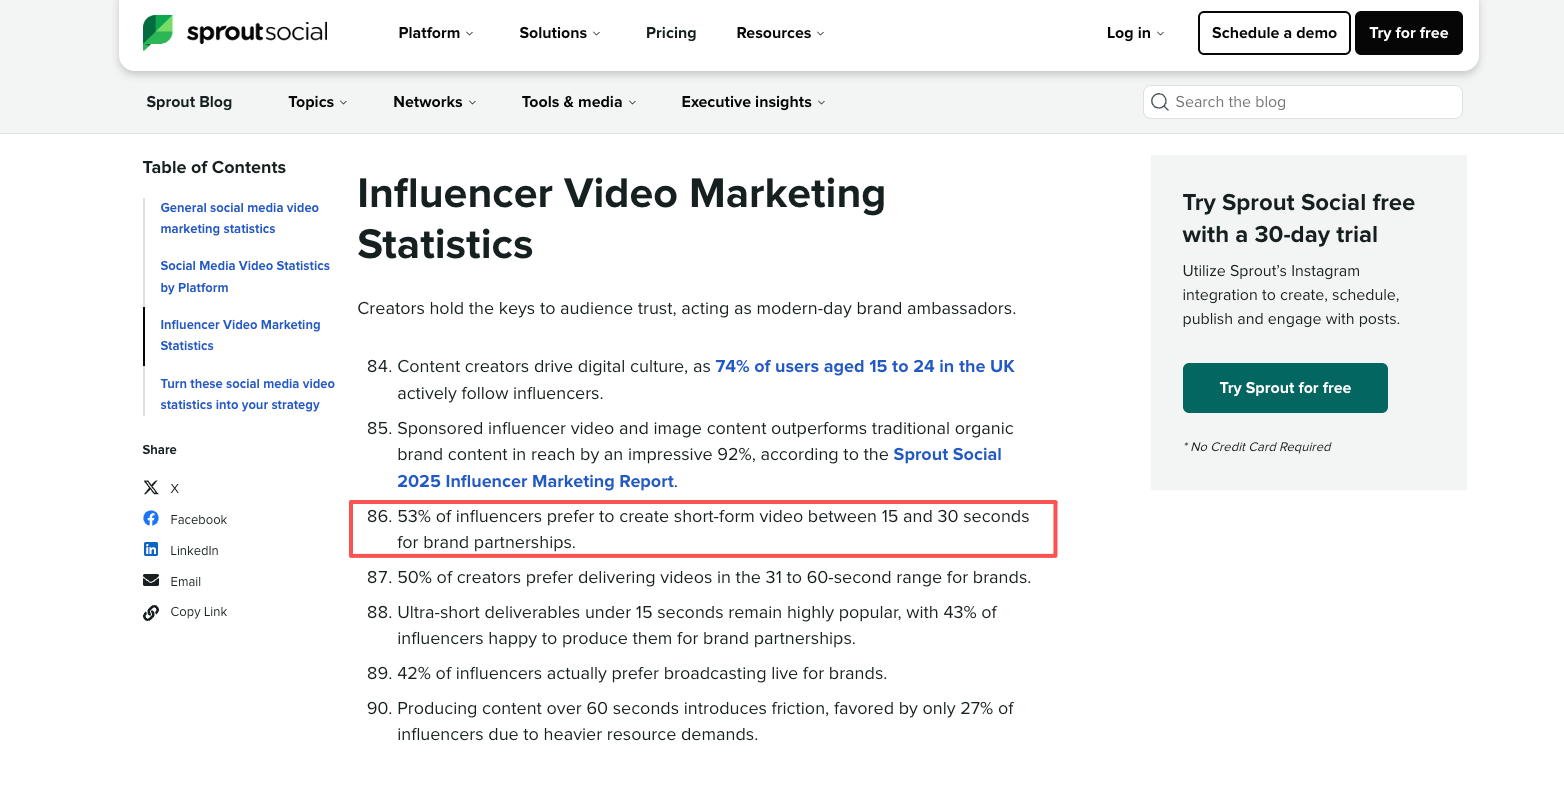Expand the Platform dropdown menu
The width and height of the screenshot is (1564, 807).
pos(436,33)
